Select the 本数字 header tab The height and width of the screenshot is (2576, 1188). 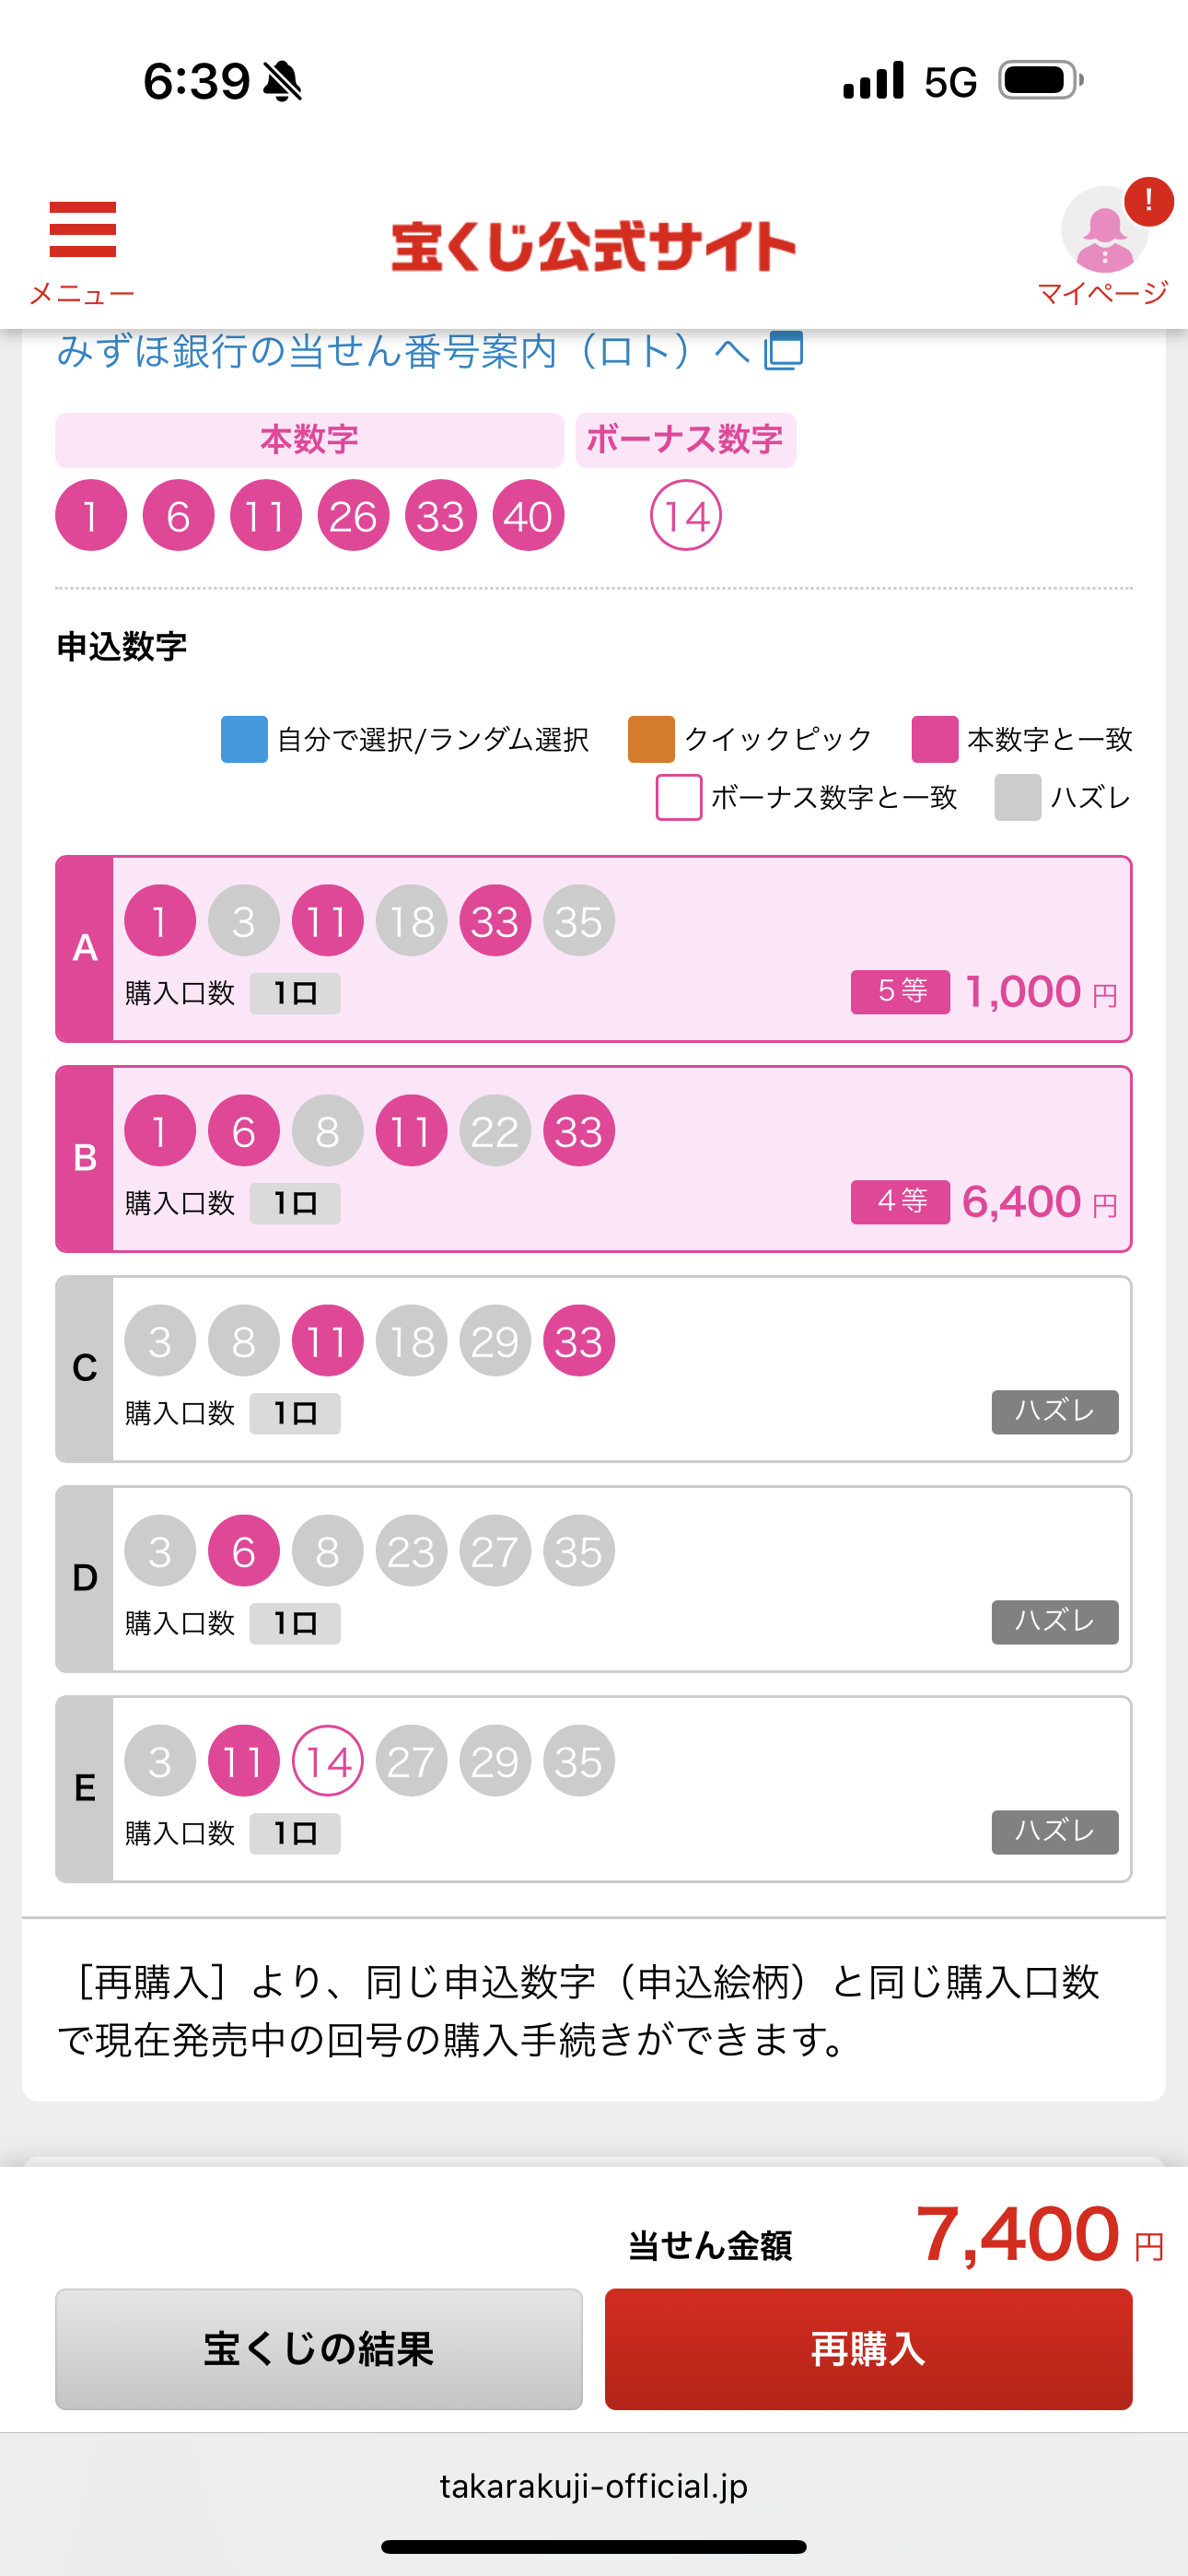tap(309, 440)
